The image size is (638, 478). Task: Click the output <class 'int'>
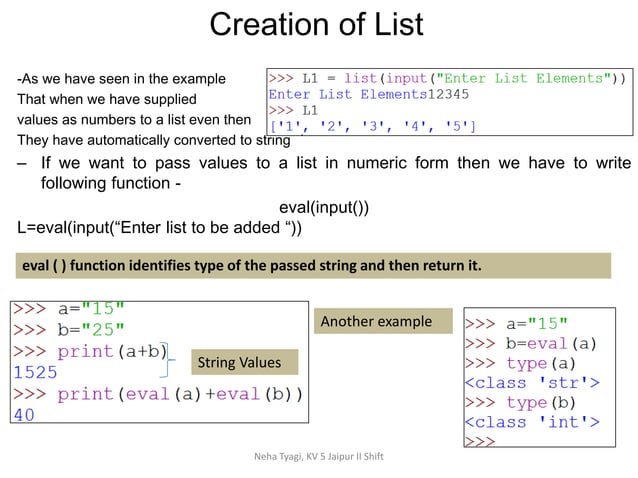tap(532, 422)
